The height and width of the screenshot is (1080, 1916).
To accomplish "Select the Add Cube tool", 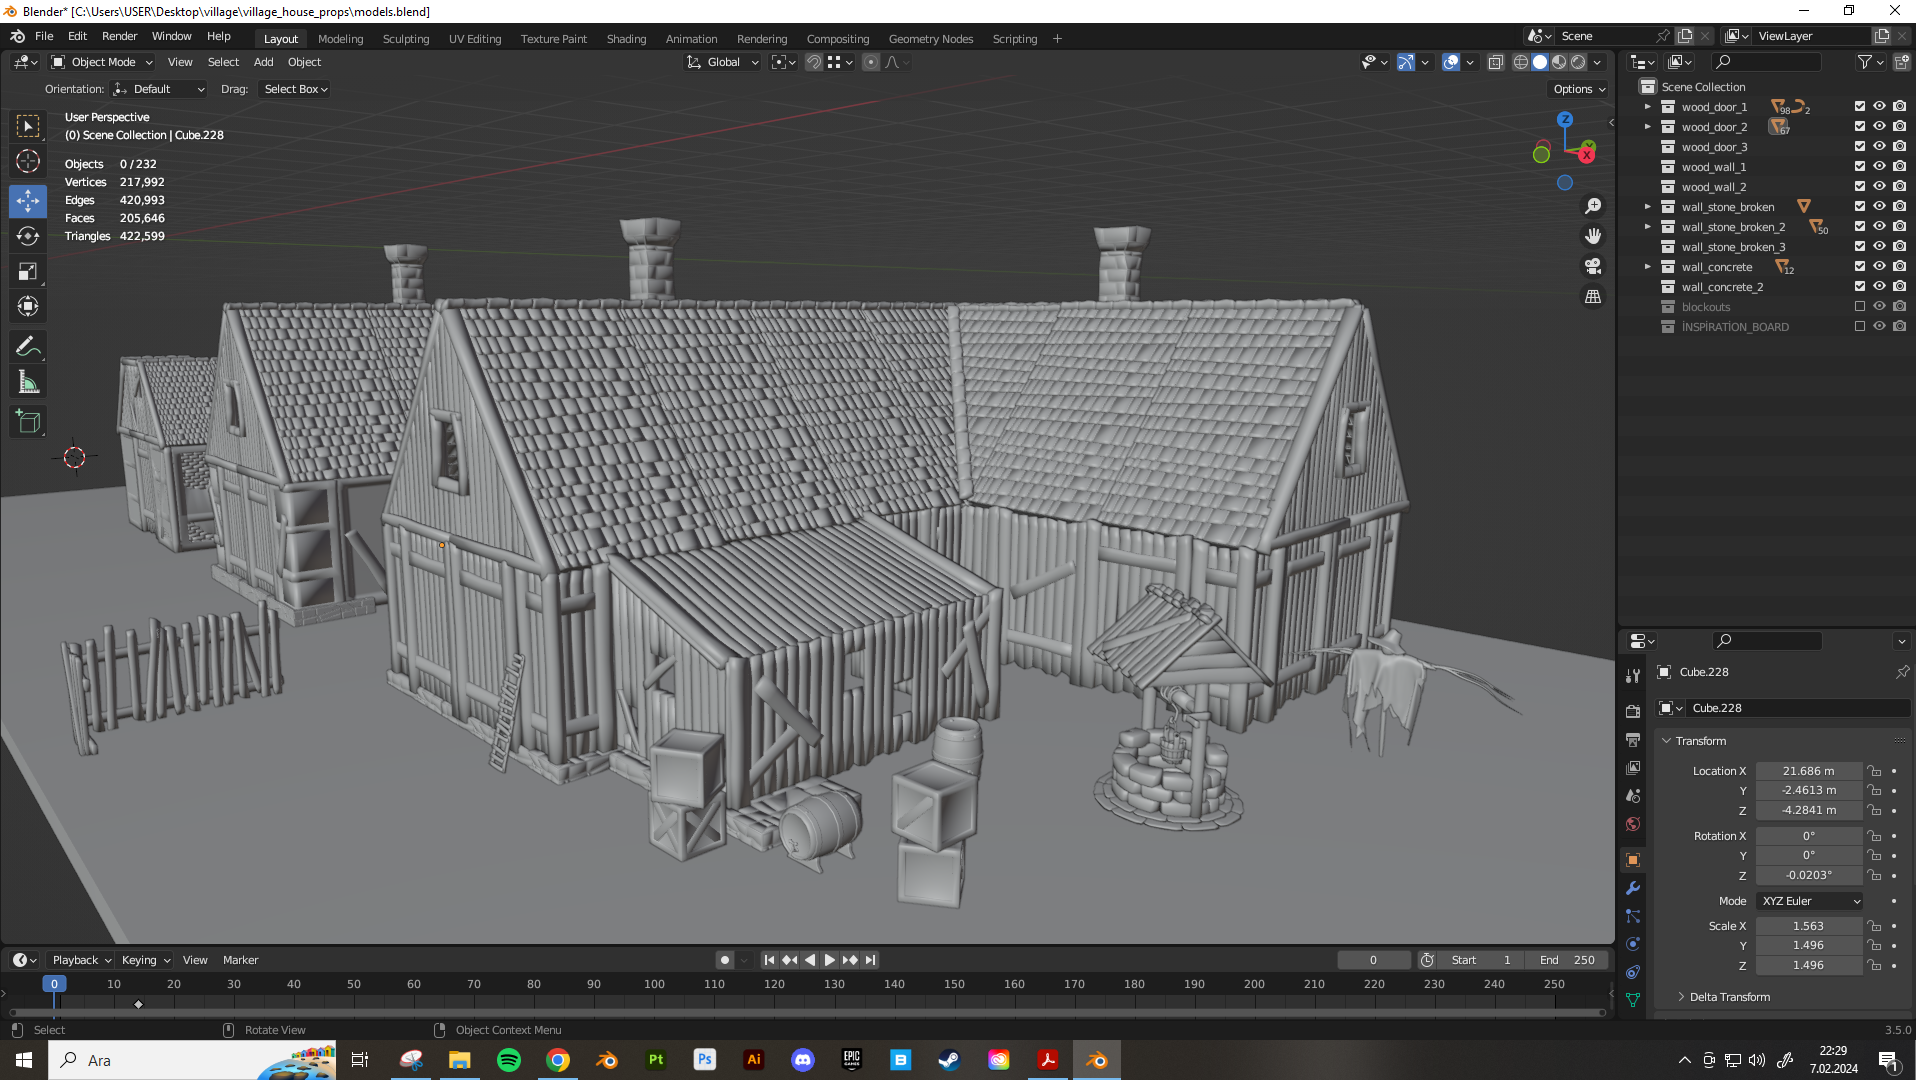I will [28, 422].
